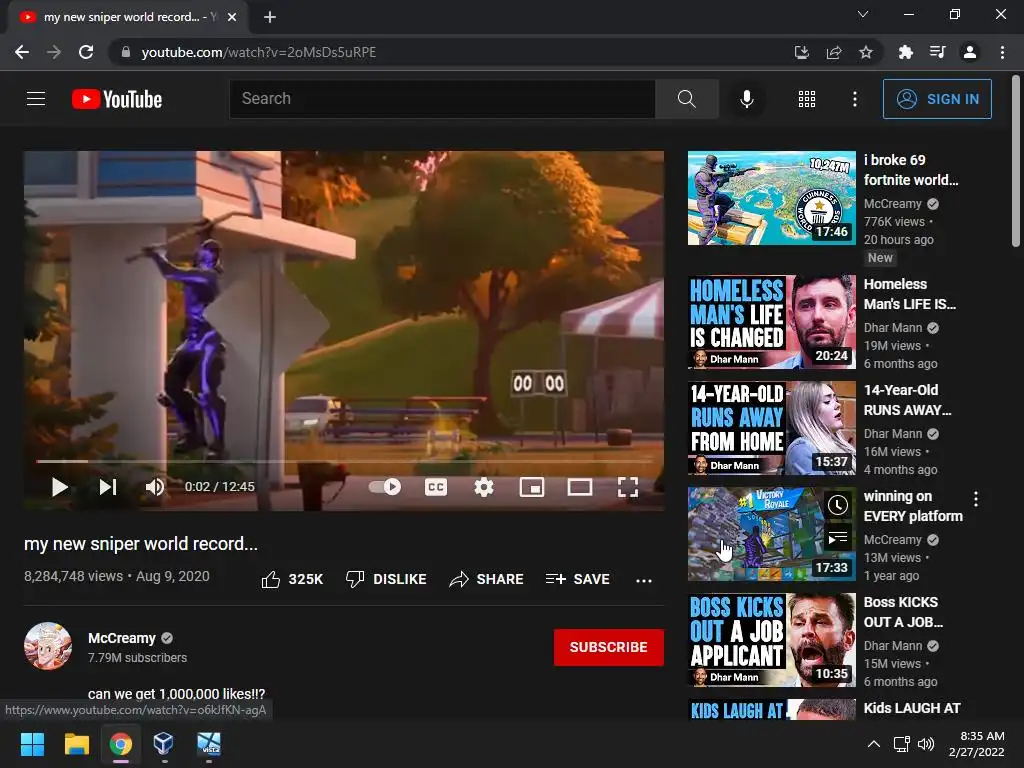The width and height of the screenshot is (1024, 768).
Task: Enable miniplayer mode
Action: 532,487
